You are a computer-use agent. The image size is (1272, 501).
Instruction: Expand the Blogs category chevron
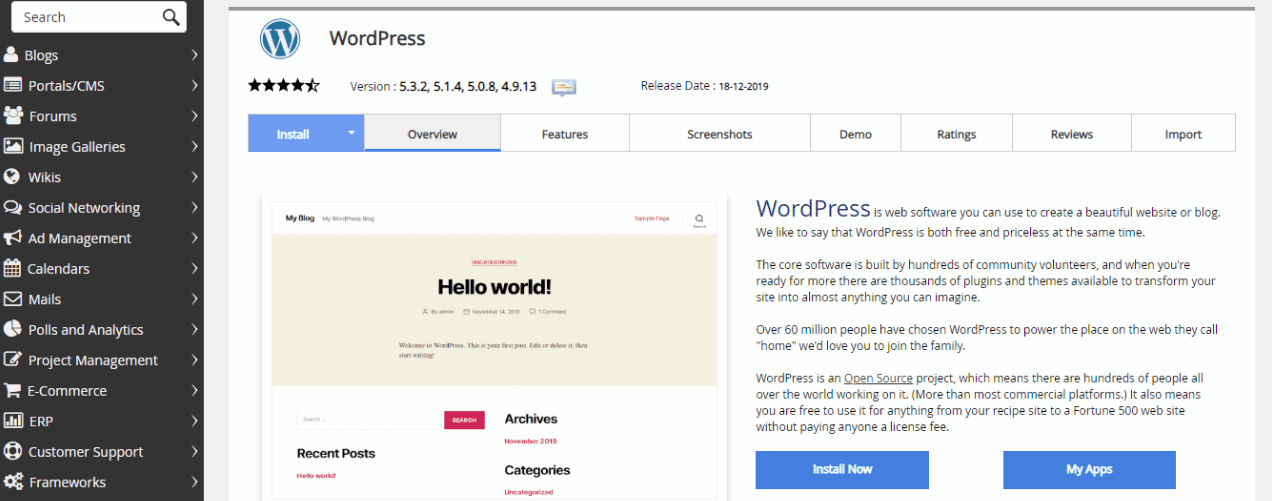click(195, 55)
